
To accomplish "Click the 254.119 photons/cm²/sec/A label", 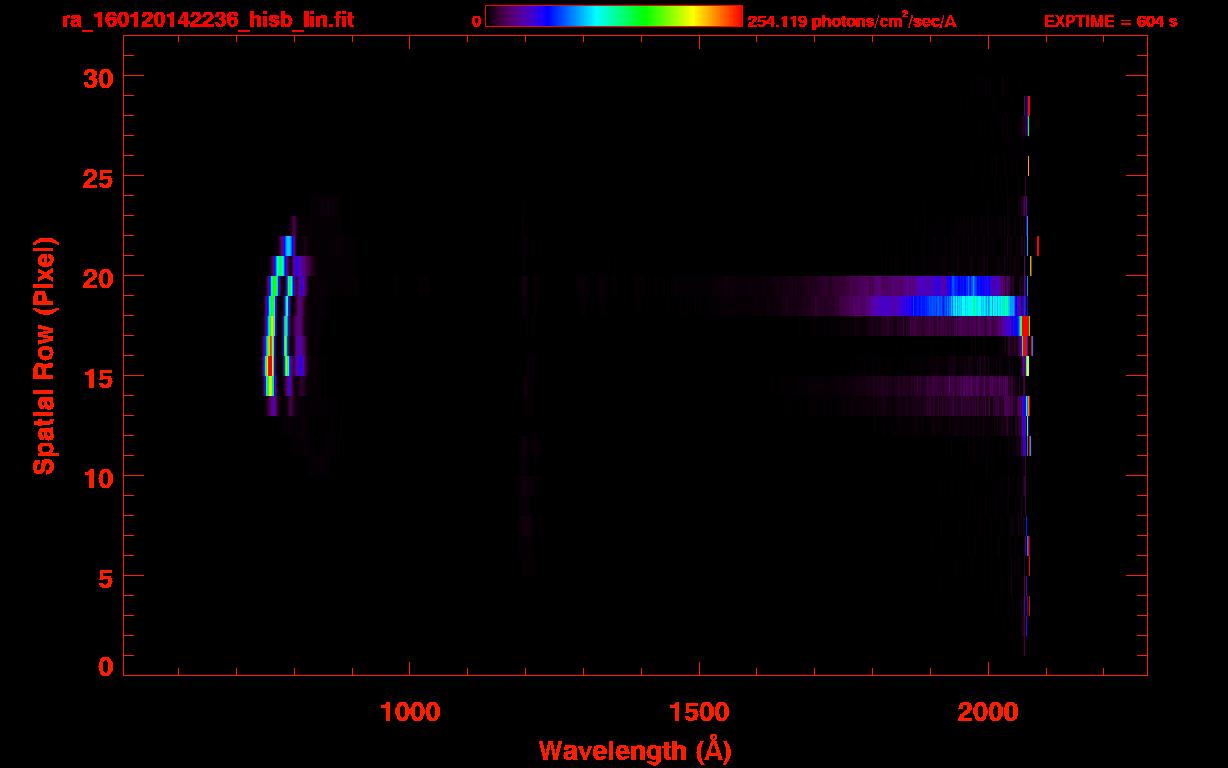I will (x=852, y=21).
